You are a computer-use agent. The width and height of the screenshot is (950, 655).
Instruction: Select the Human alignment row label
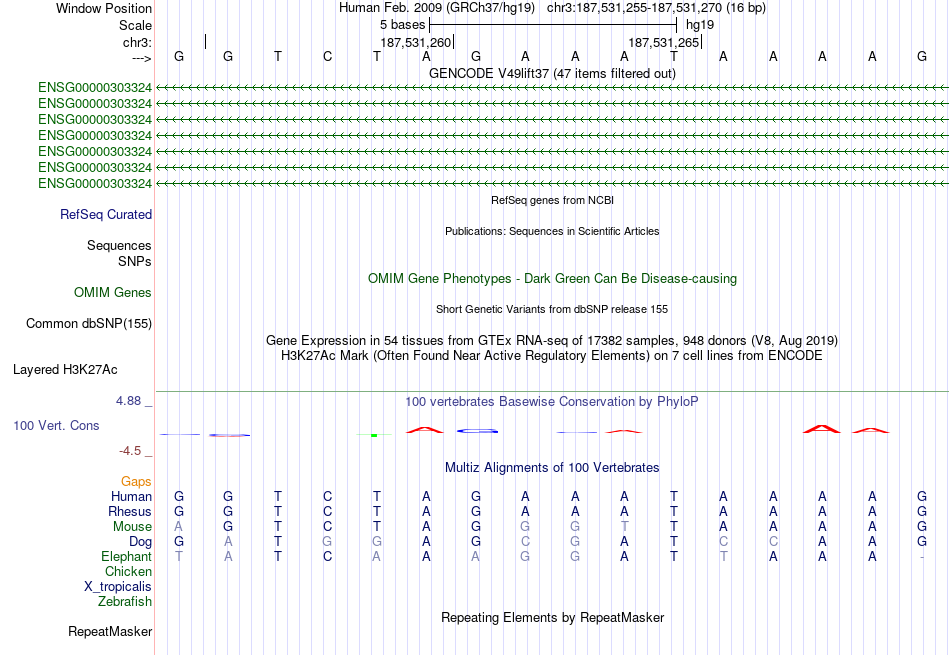(131, 496)
